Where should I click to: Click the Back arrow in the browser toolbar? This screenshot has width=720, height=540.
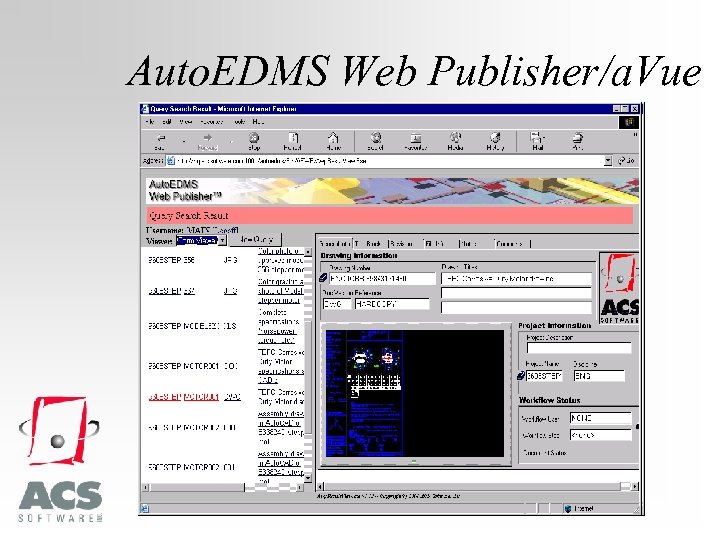[161, 137]
